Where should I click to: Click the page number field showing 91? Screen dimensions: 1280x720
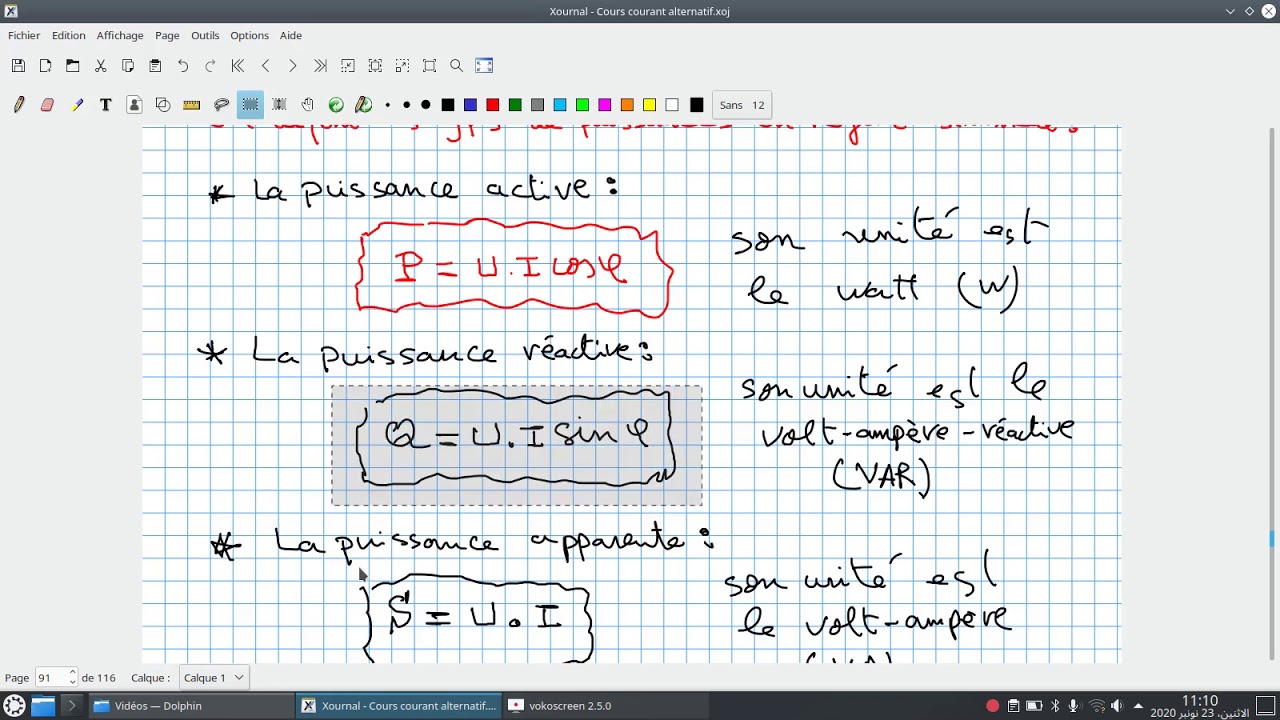50,678
